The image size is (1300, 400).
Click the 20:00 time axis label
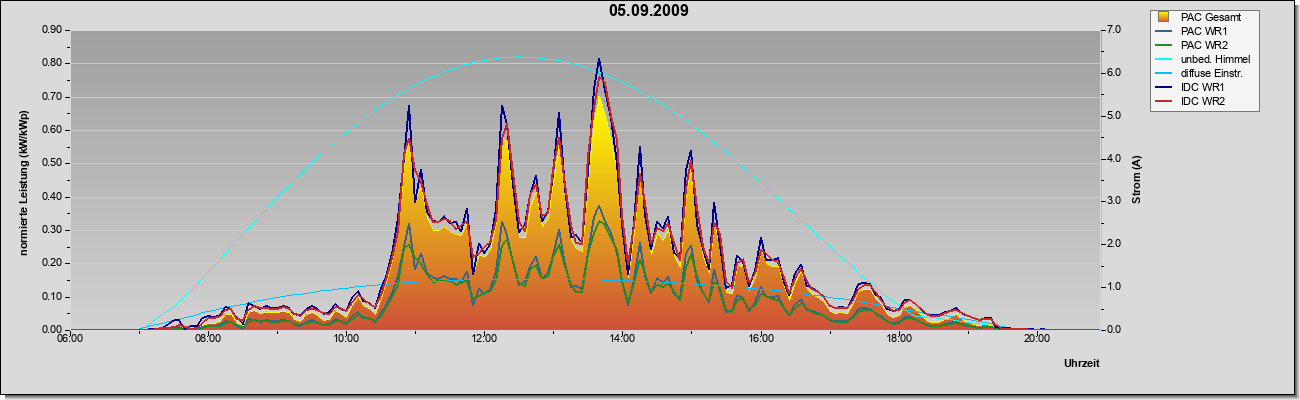pyautogui.click(x=1036, y=338)
